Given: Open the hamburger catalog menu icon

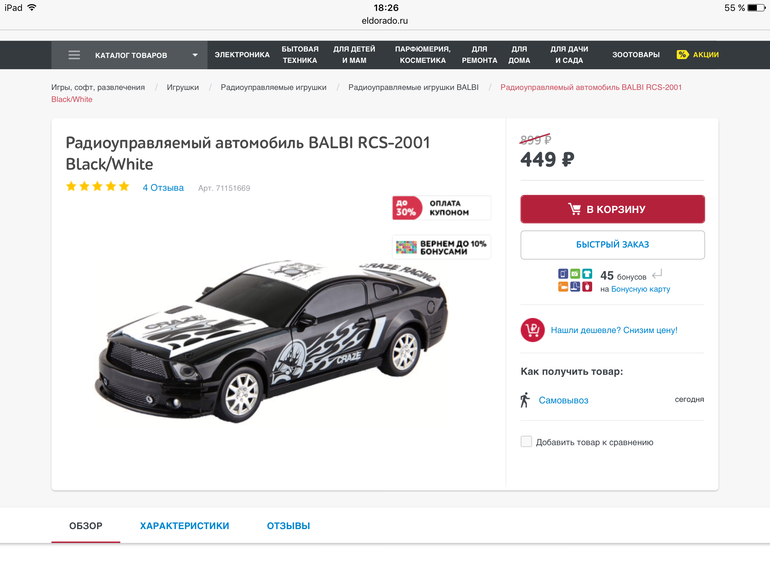Looking at the screenshot, I should [x=74, y=55].
